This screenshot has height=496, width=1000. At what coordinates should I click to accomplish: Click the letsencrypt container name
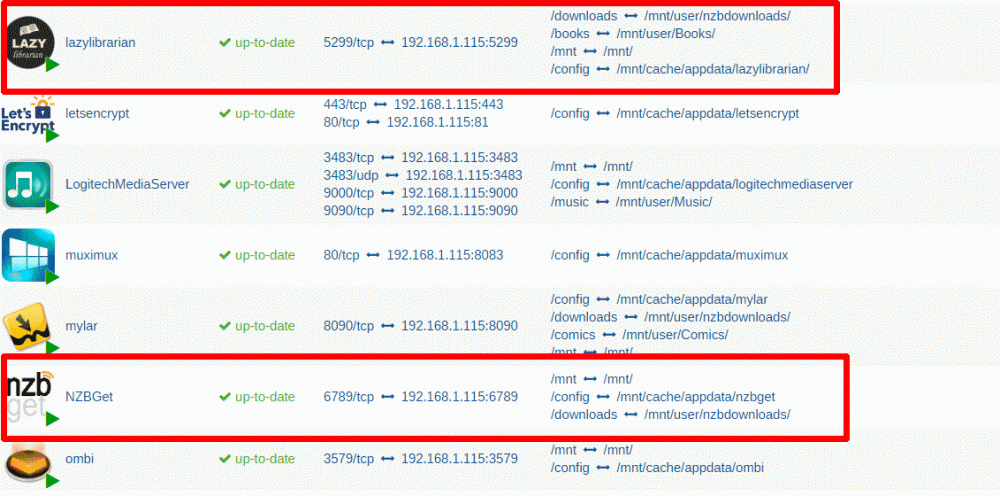point(98,113)
